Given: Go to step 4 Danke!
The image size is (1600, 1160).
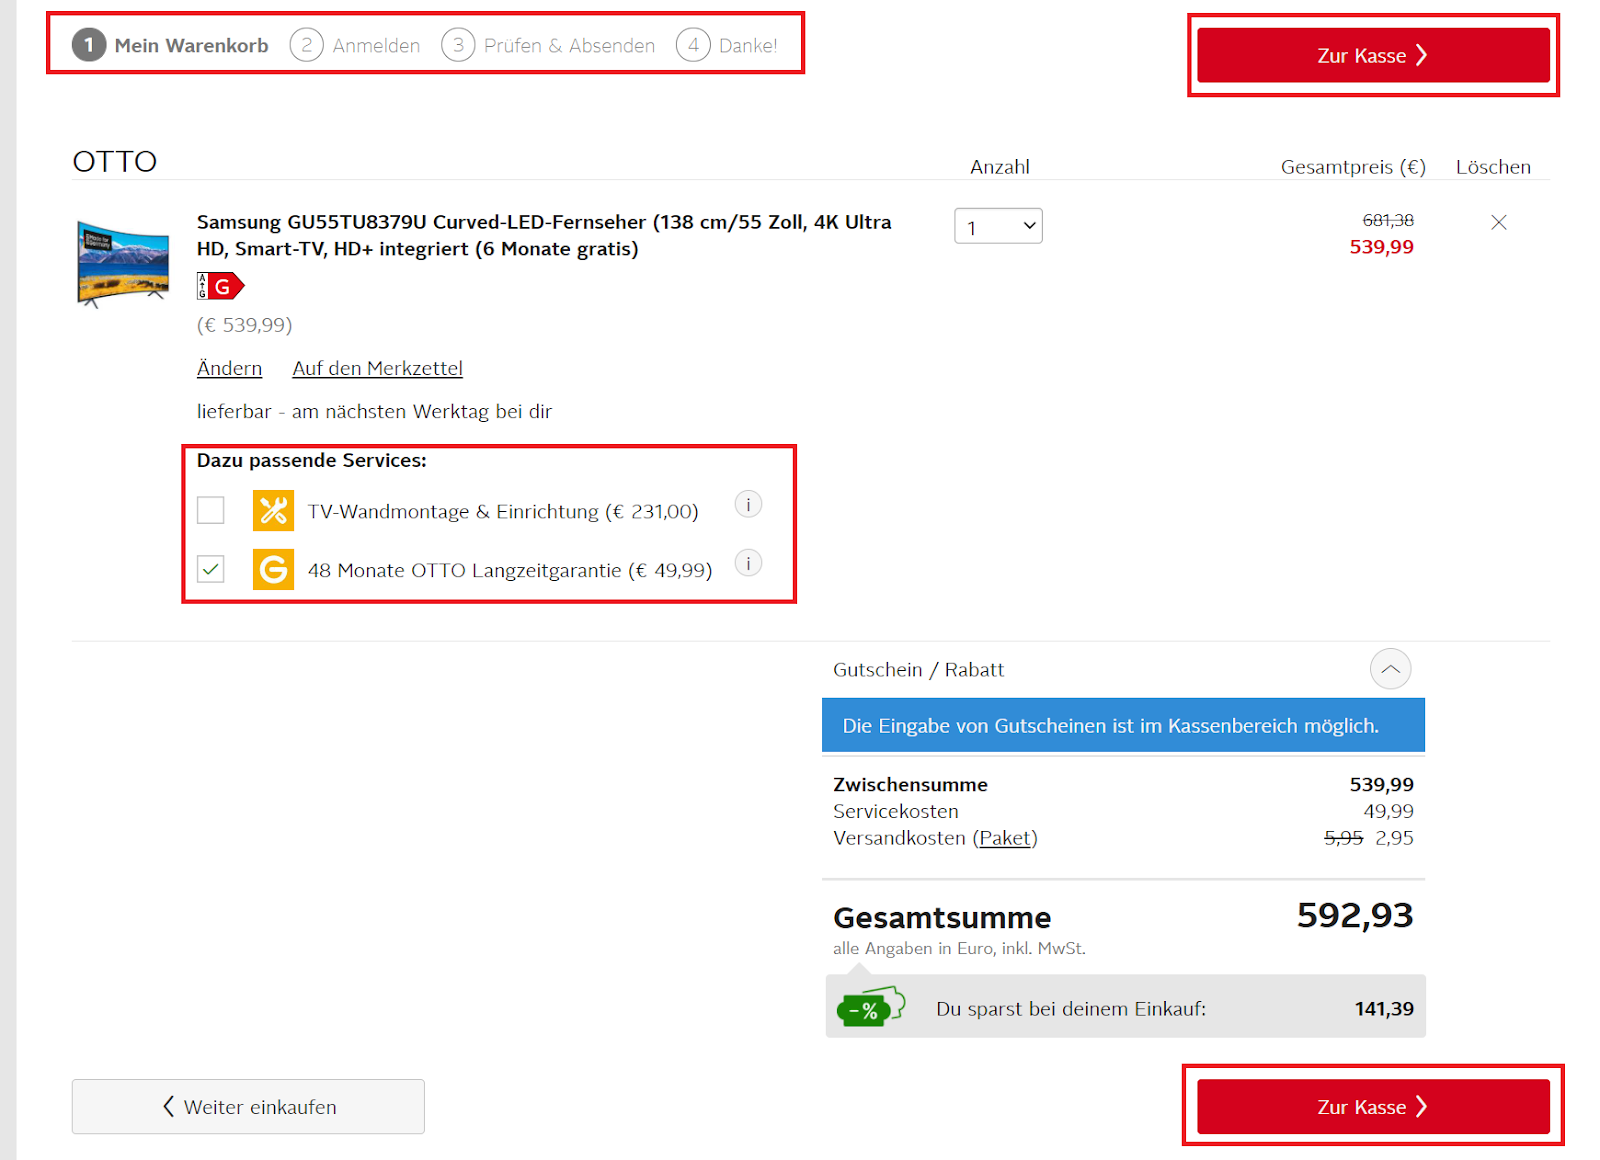Looking at the screenshot, I should 727,45.
